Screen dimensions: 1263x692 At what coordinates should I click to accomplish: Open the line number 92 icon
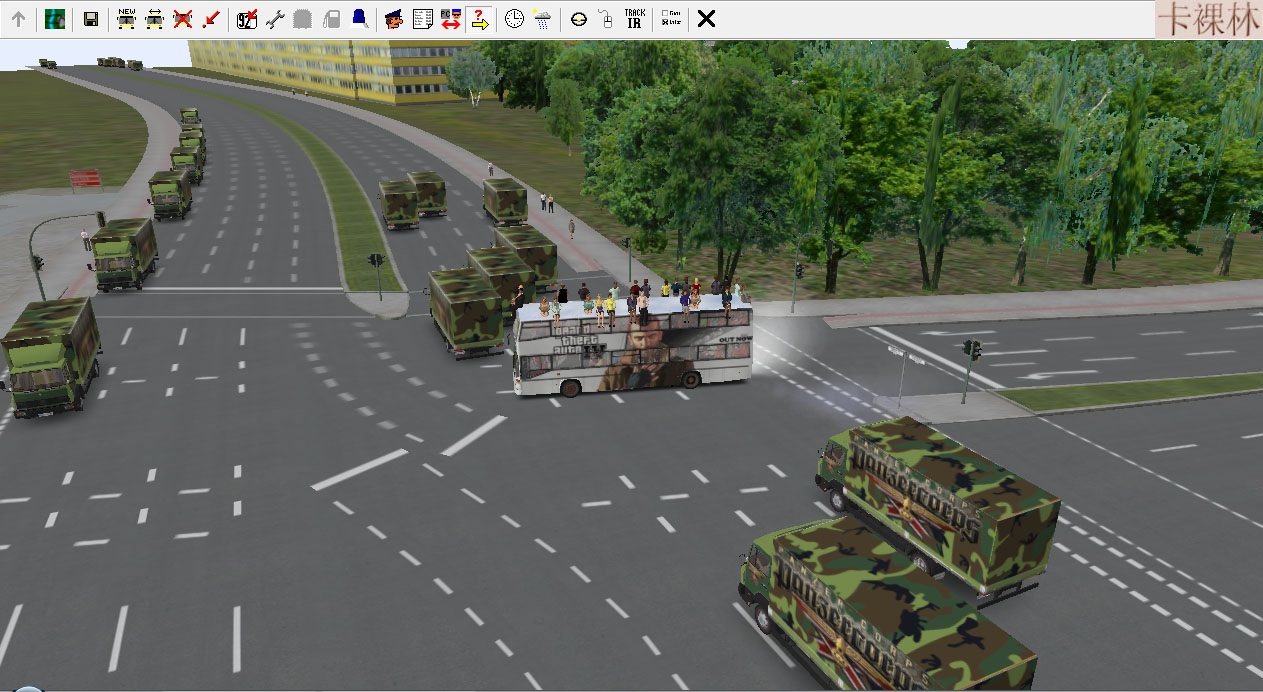[x=247, y=19]
